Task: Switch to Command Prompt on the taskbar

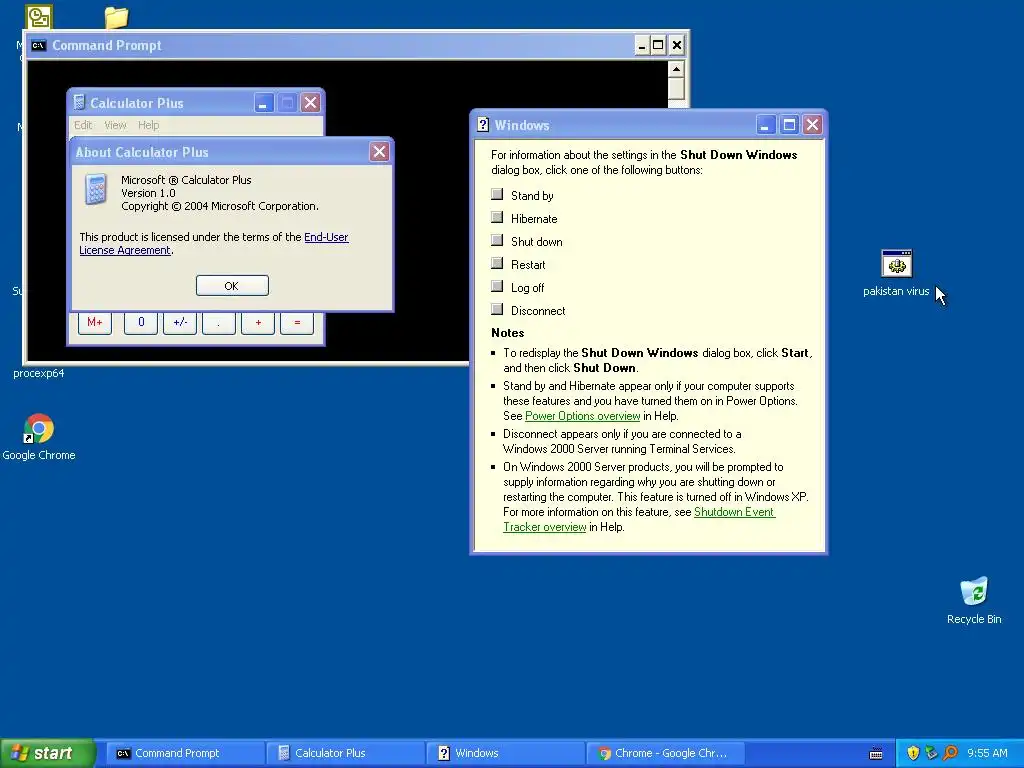Action: (184, 753)
